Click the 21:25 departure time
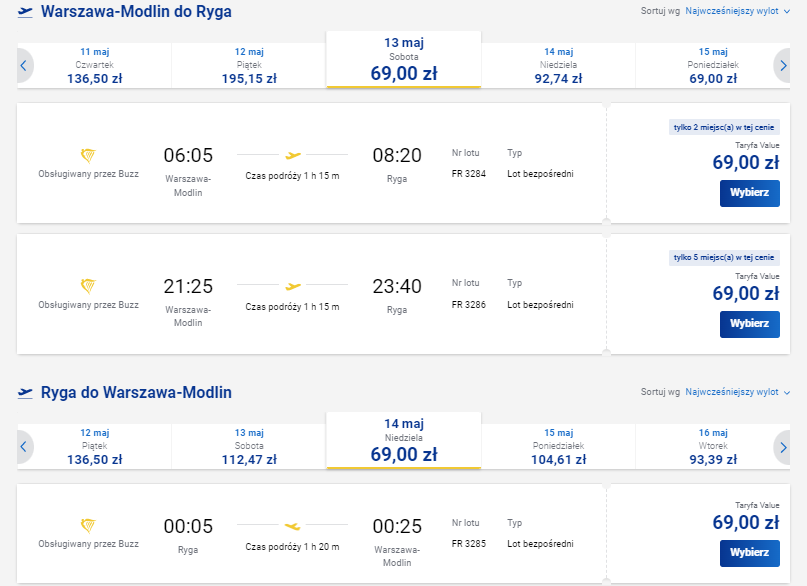Screen dimensions: 807x586 click(x=188, y=286)
